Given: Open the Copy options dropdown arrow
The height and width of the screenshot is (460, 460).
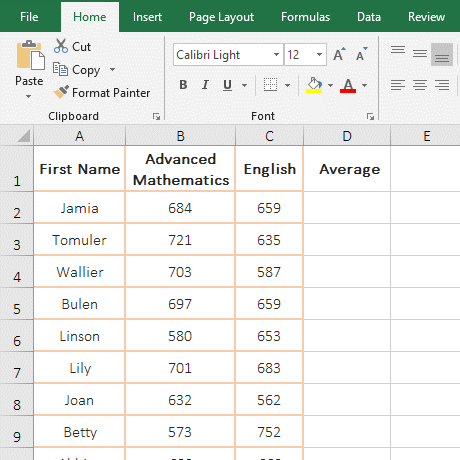Looking at the screenshot, I should pyautogui.click(x=112, y=69).
